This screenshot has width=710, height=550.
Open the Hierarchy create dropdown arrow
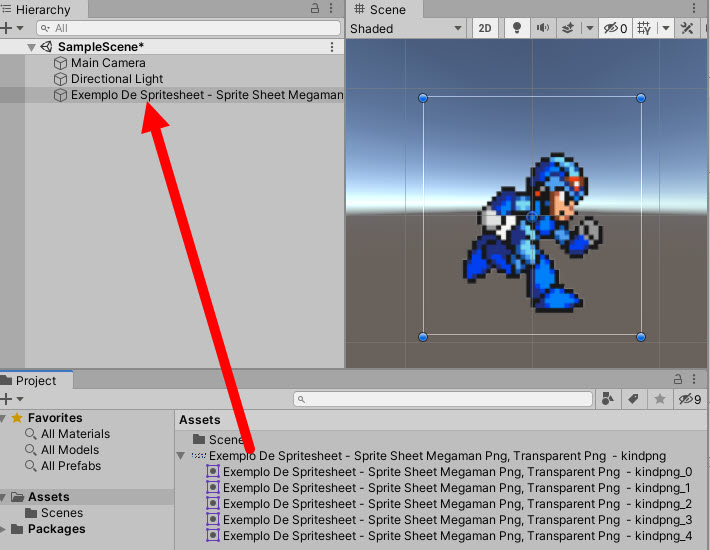[x=20, y=28]
